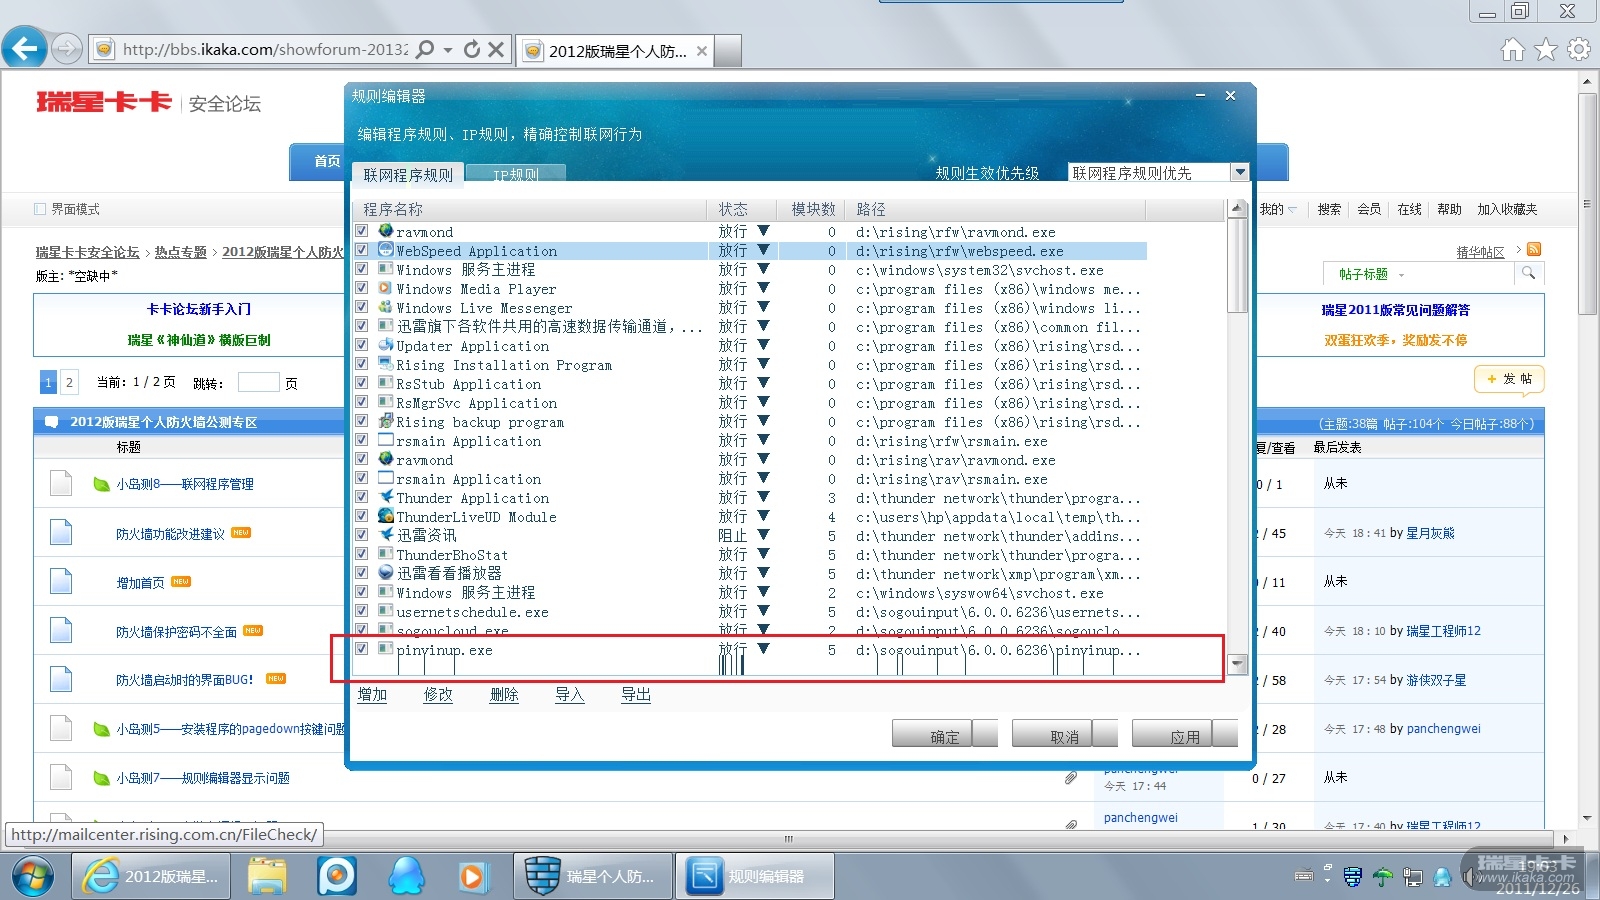Click the 确定 button in rule editor
This screenshot has width=1600, height=900.
pyautogui.click(x=945, y=735)
